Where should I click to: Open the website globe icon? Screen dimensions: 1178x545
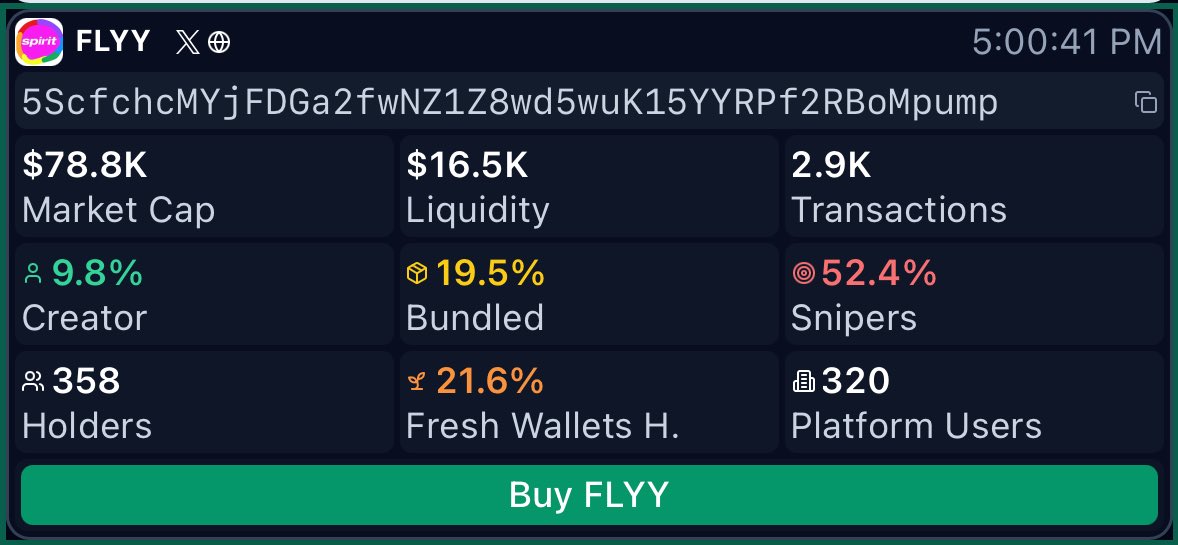[x=219, y=42]
